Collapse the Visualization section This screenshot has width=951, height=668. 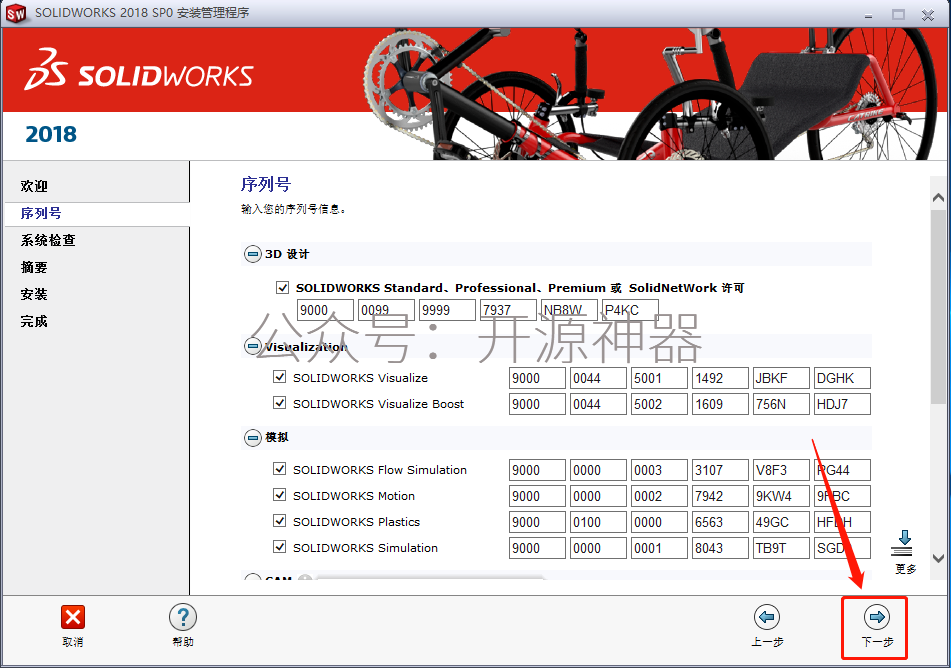point(252,346)
